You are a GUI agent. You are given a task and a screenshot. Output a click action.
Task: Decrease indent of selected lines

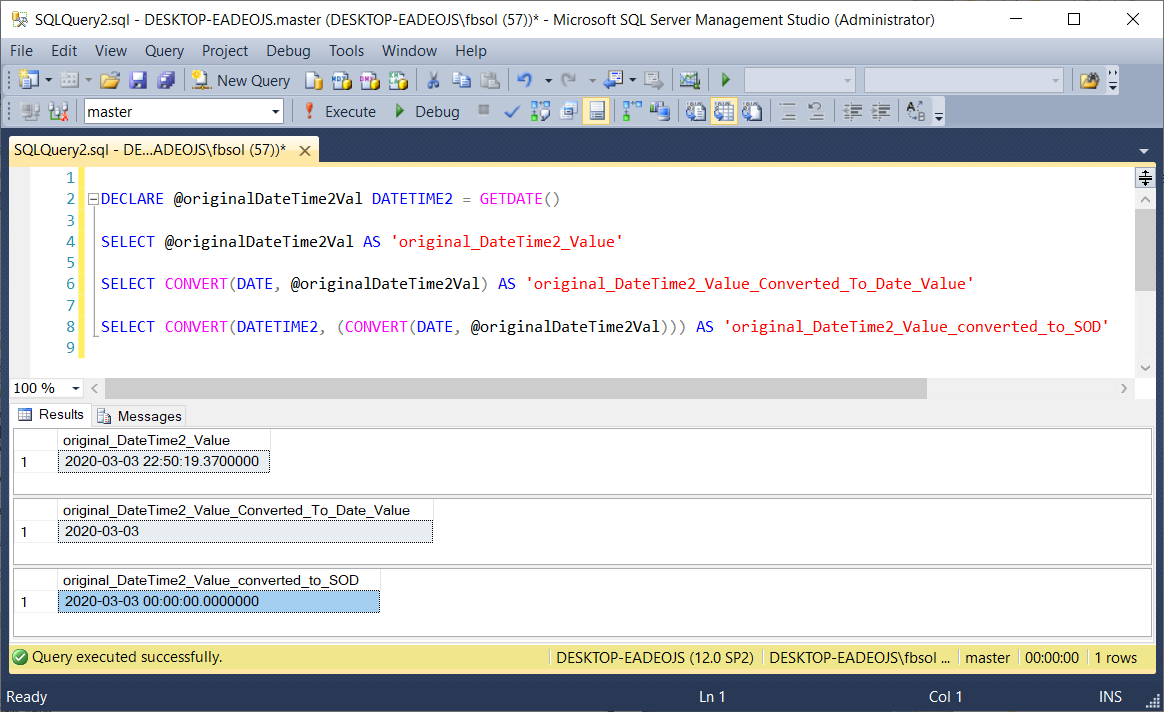[x=852, y=111]
